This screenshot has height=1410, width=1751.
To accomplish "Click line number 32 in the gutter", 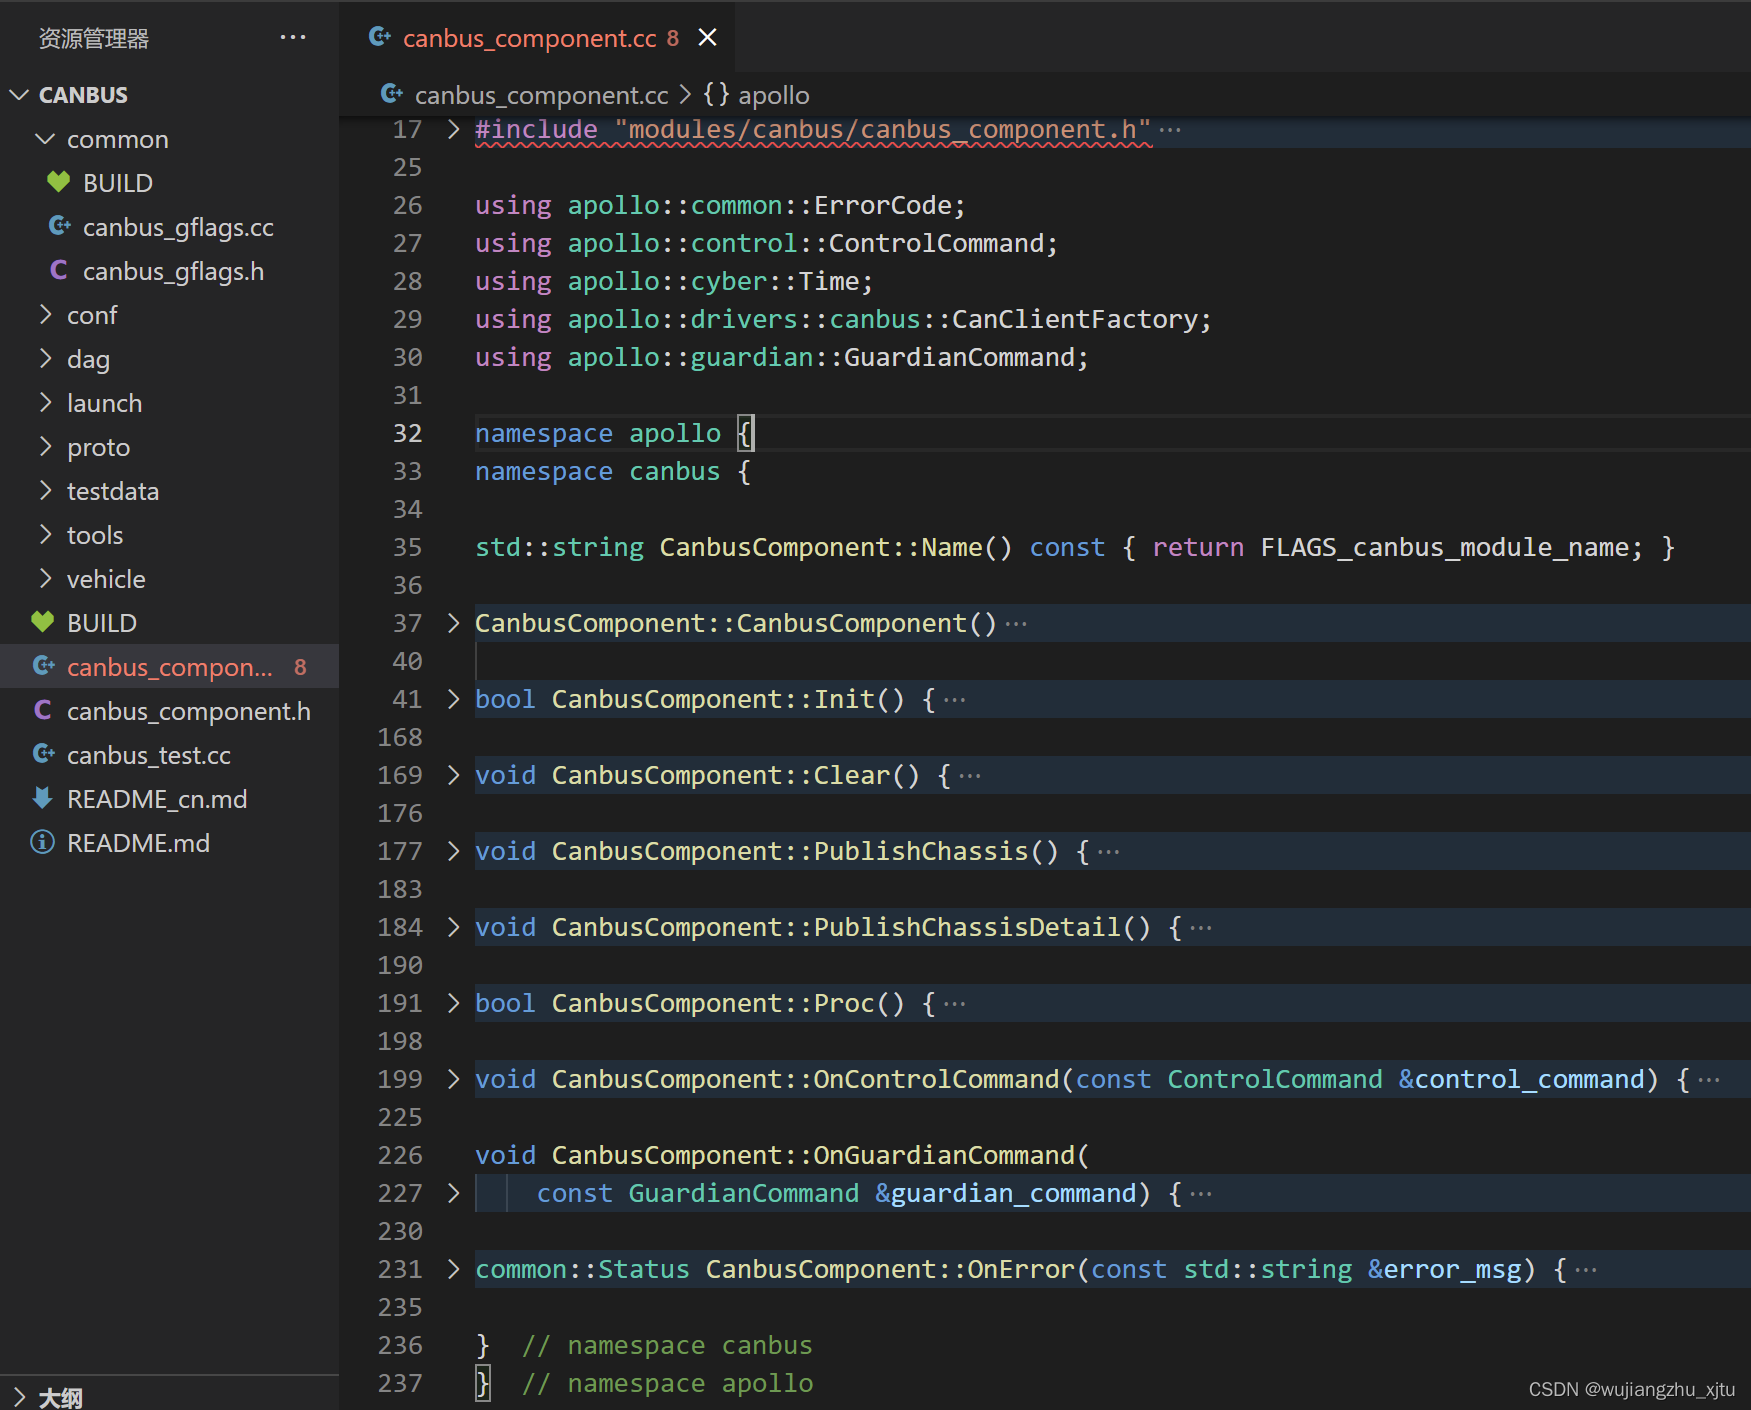I will (408, 433).
